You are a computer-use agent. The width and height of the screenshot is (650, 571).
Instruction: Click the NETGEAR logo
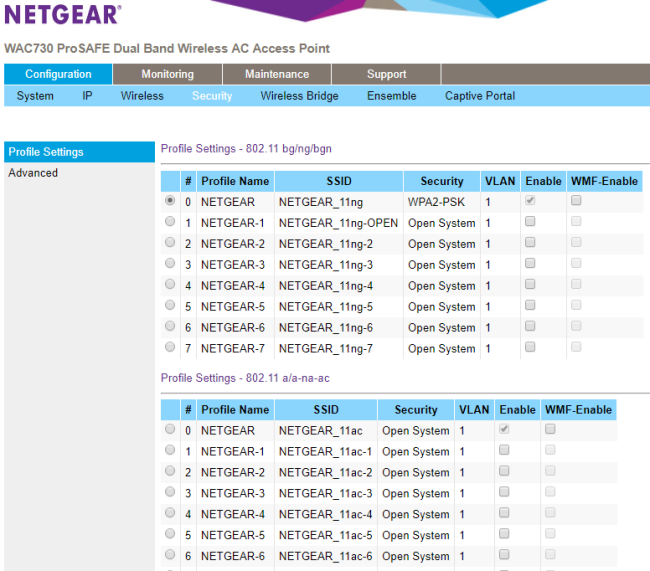pos(63,14)
